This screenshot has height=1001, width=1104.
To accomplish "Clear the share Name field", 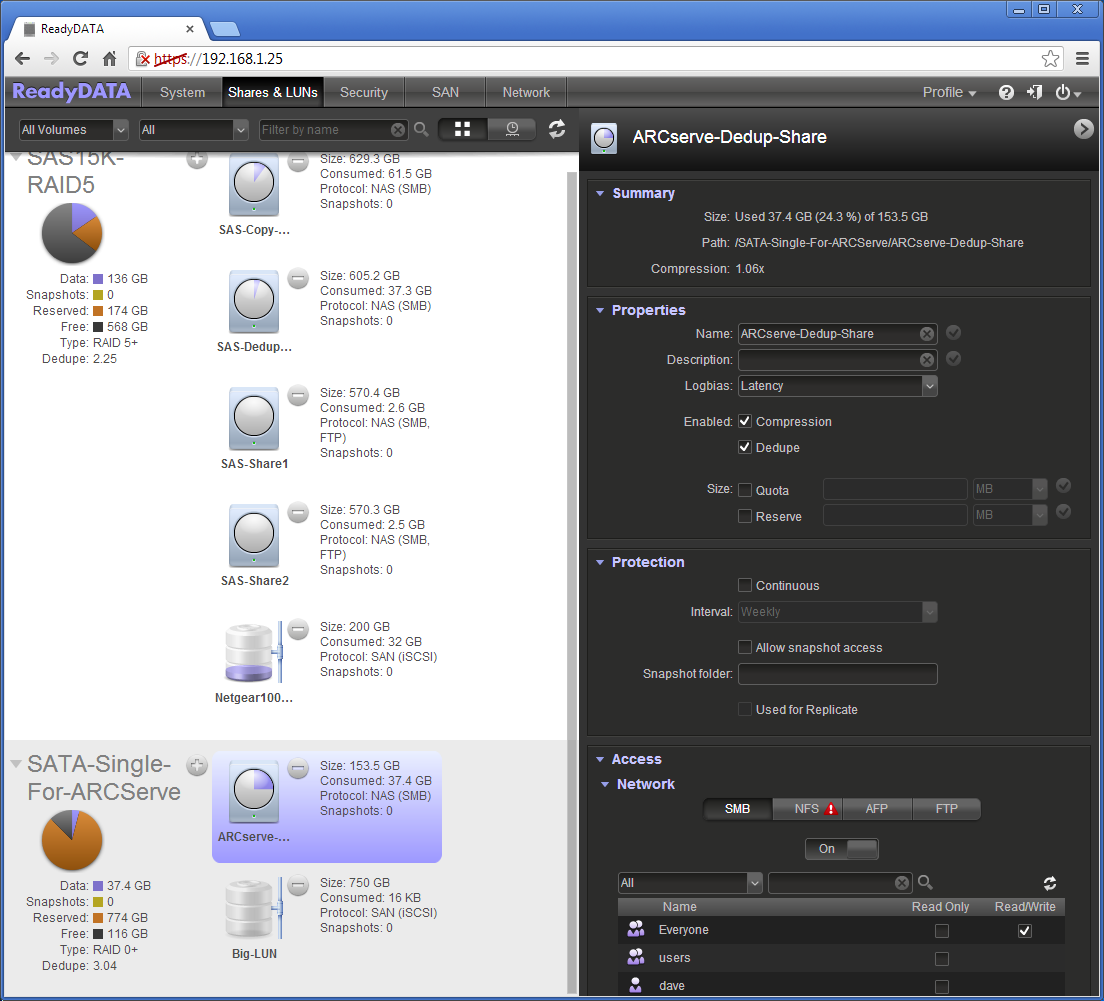I will pyautogui.click(x=927, y=334).
